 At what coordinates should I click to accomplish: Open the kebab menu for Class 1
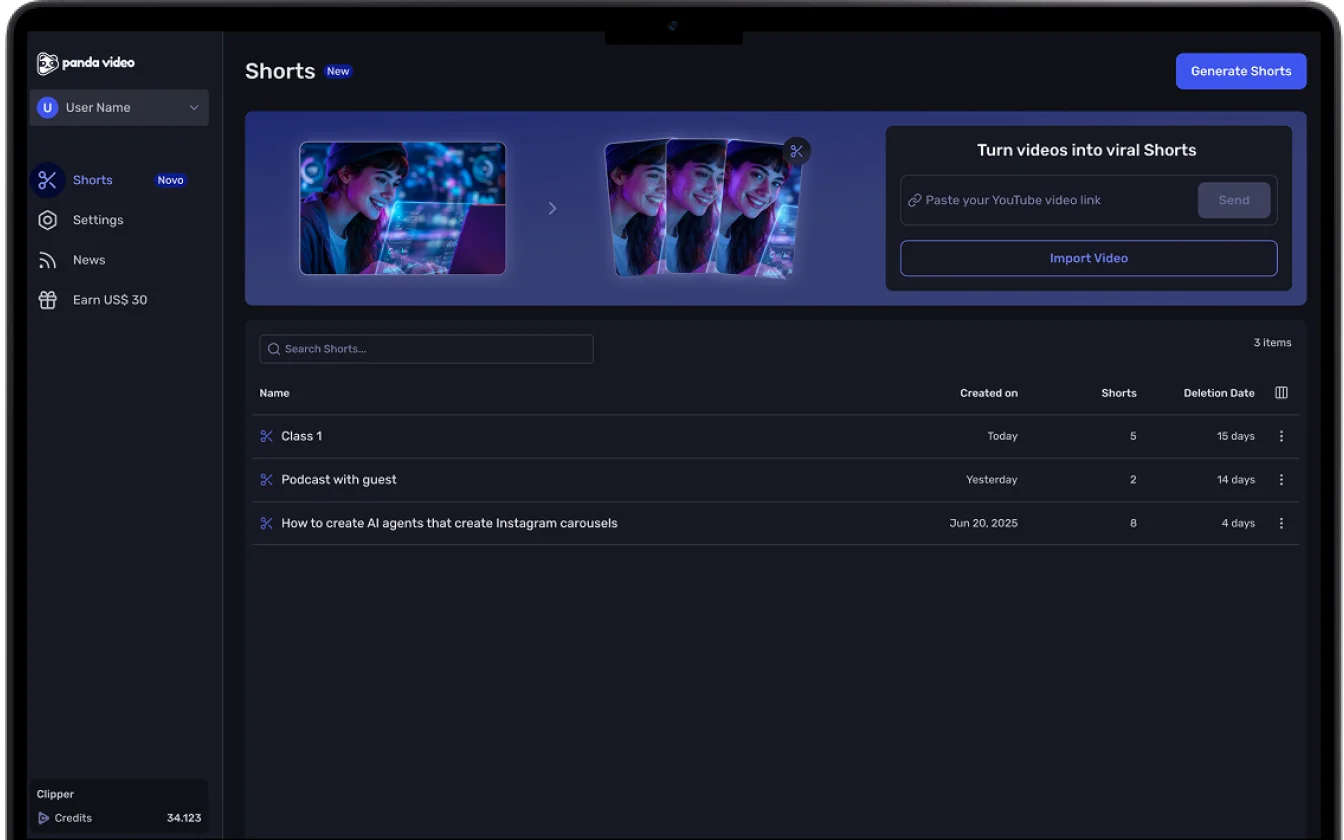coord(1281,436)
